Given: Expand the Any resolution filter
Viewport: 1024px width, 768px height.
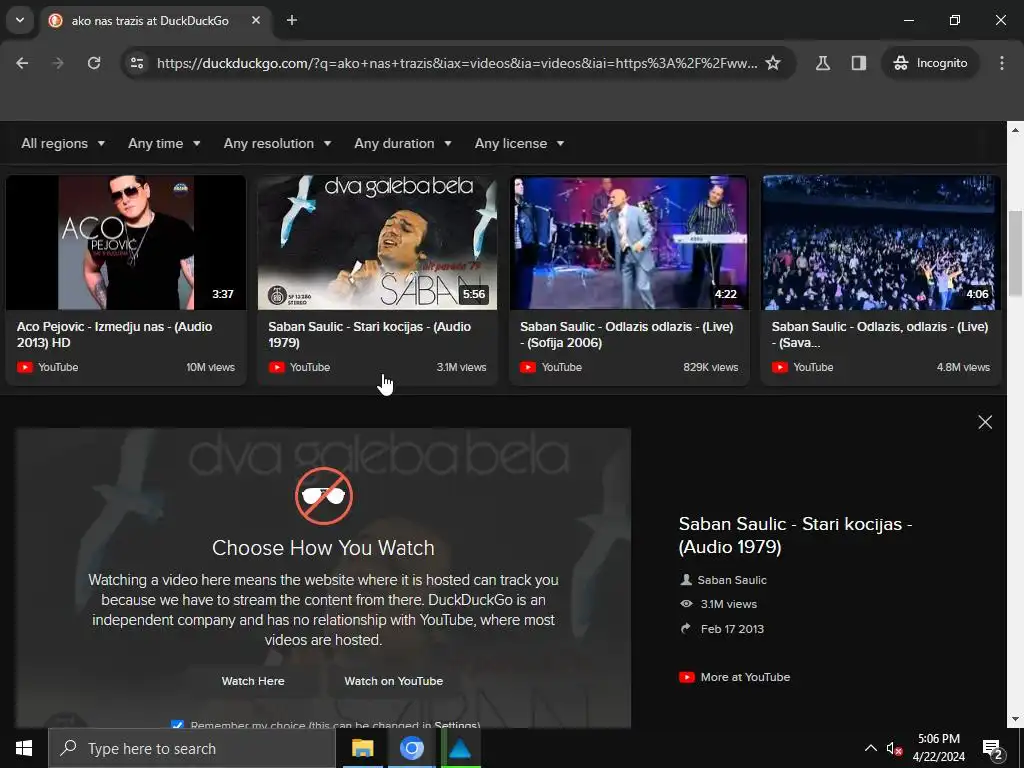Looking at the screenshot, I should 278,143.
